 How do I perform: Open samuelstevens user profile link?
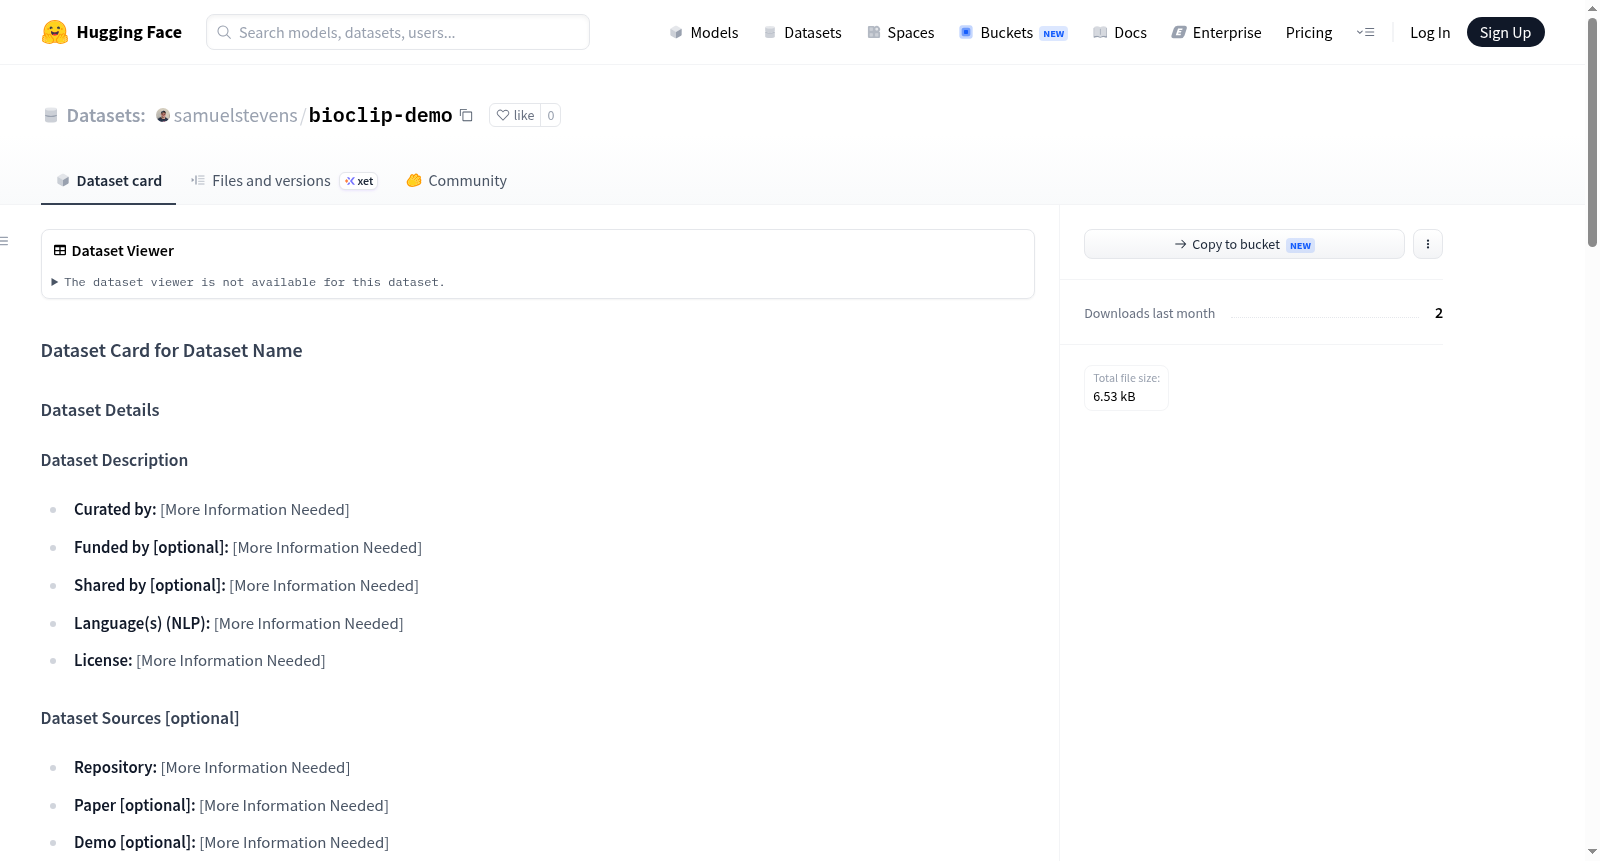point(235,115)
